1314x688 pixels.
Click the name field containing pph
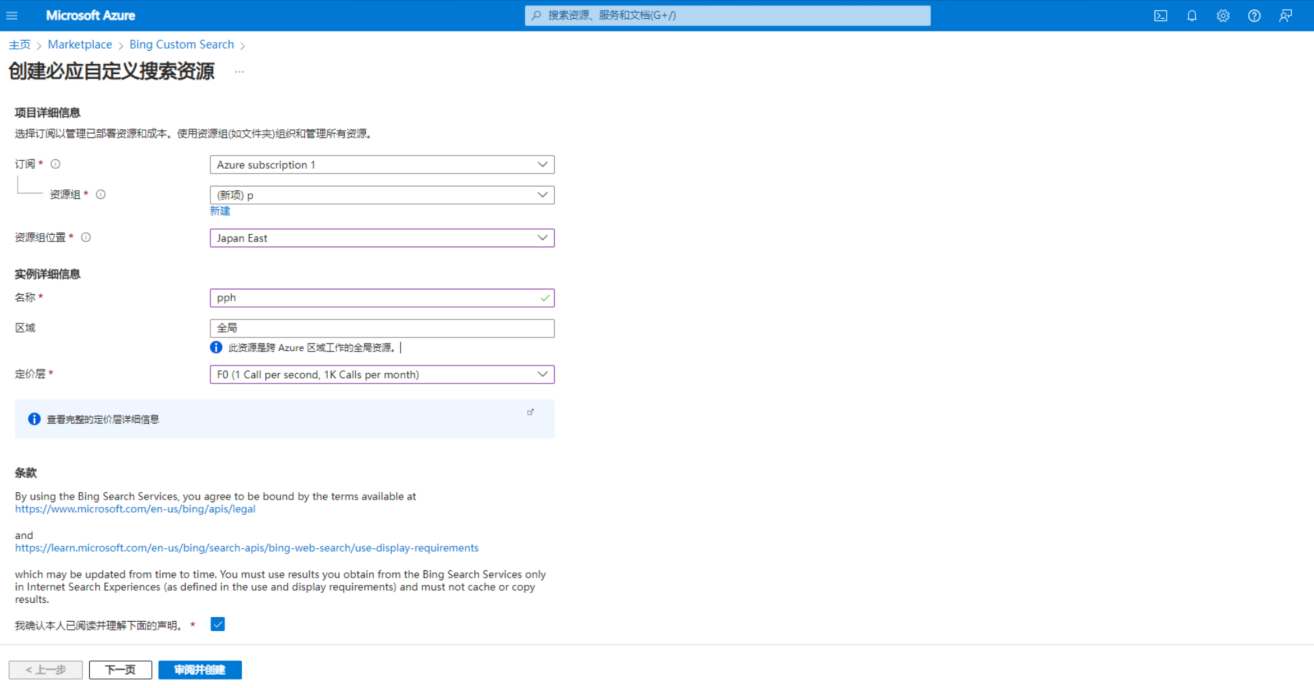[382, 298]
